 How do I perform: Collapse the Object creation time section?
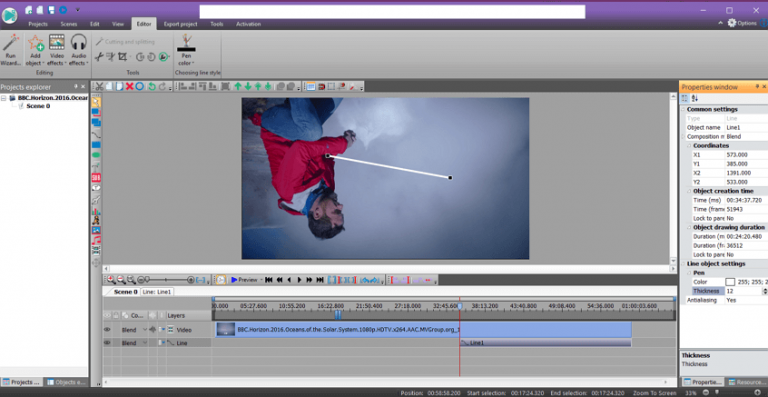[x=690, y=191]
